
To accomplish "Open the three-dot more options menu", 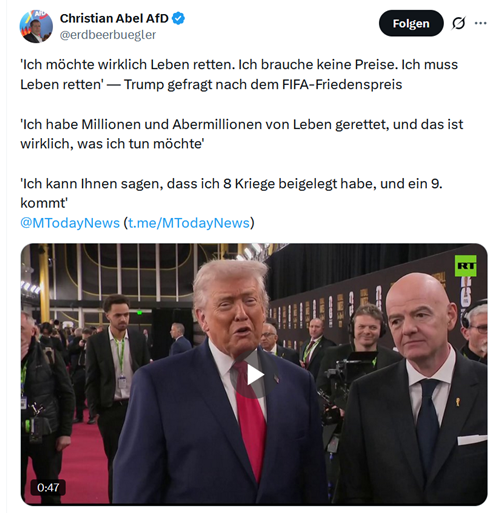I will click(x=480, y=23).
